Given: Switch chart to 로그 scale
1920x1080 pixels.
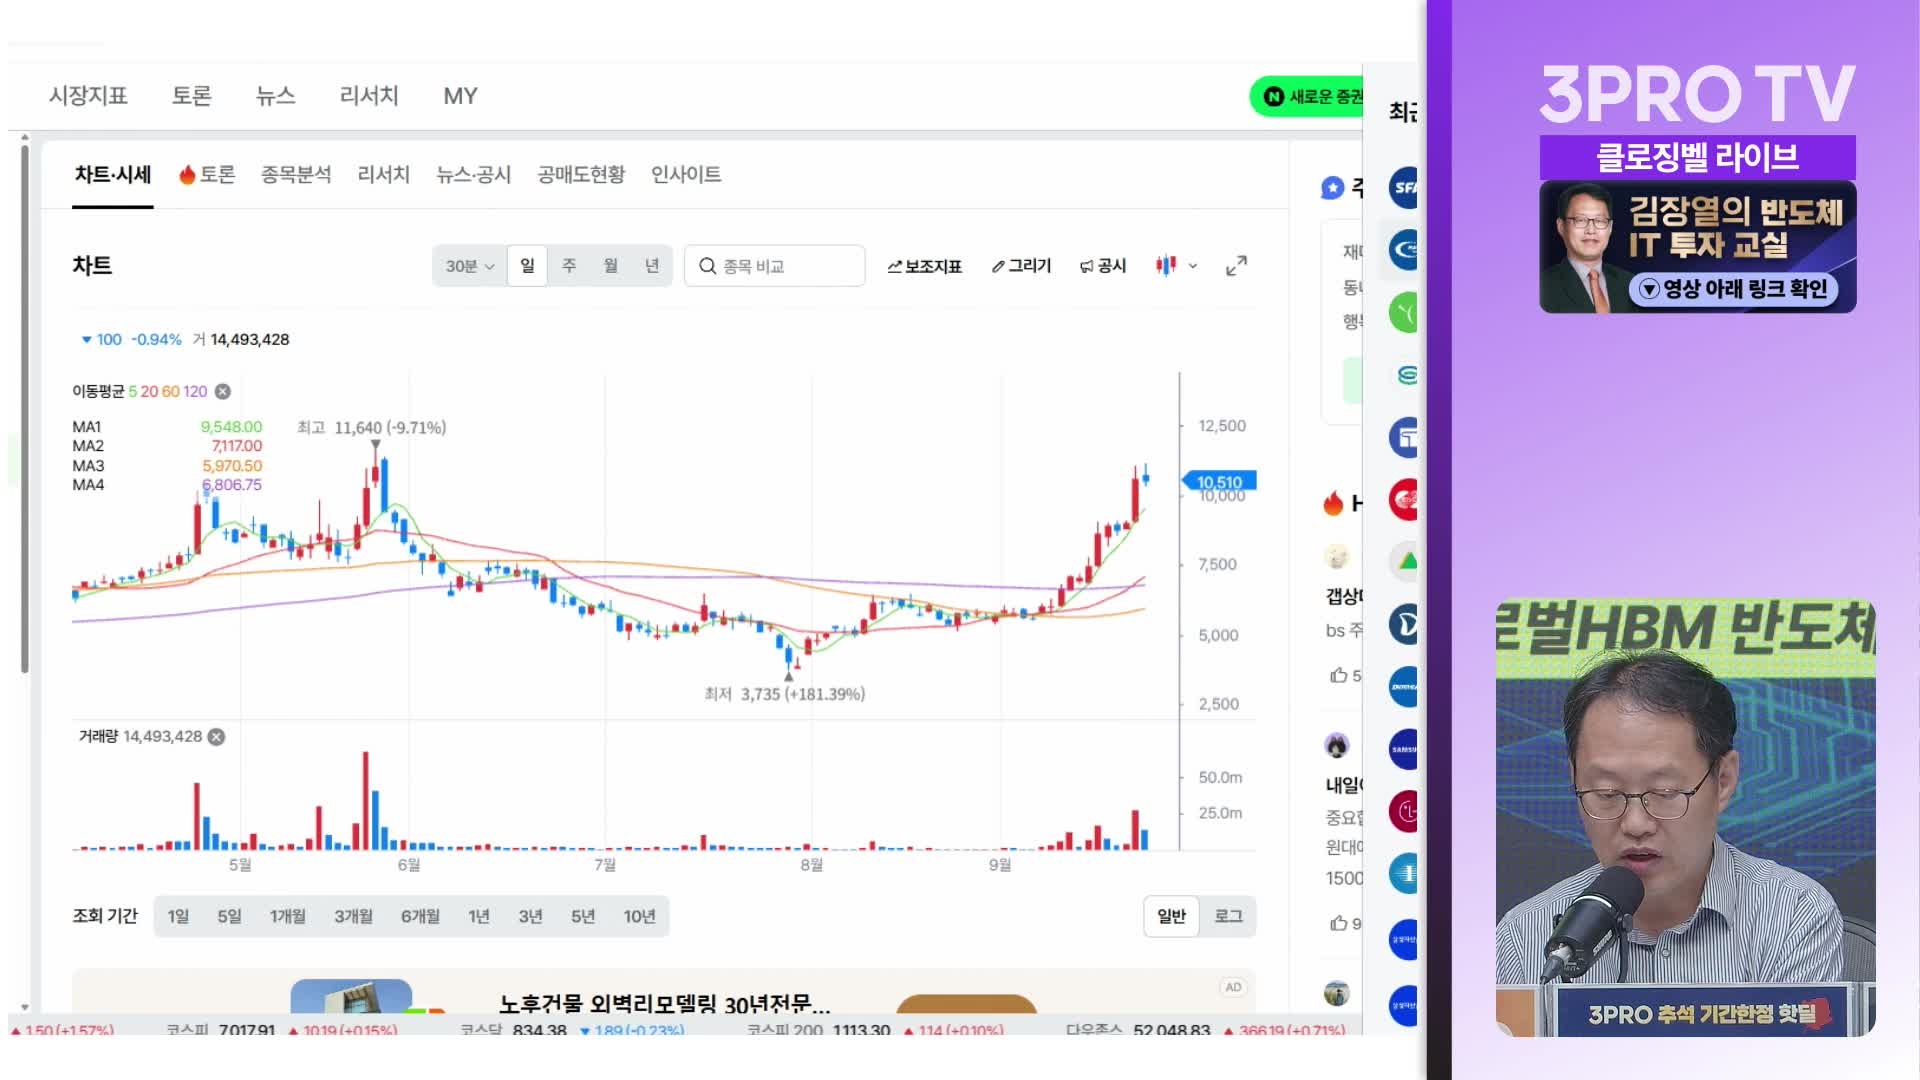Looking at the screenshot, I should pos(1228,916).
